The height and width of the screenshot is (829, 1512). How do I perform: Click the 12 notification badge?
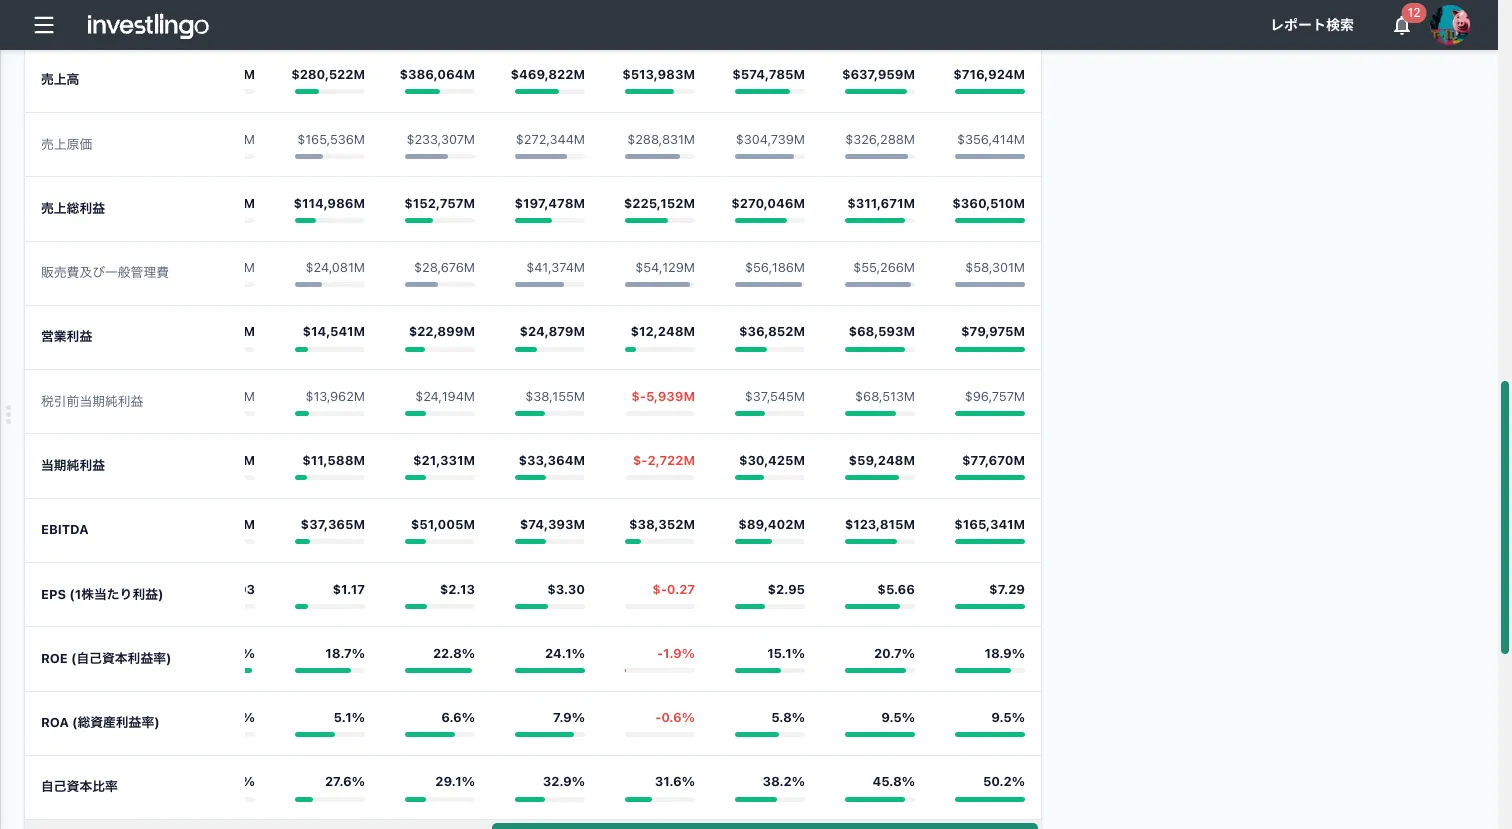click(x=1413, y=13)
